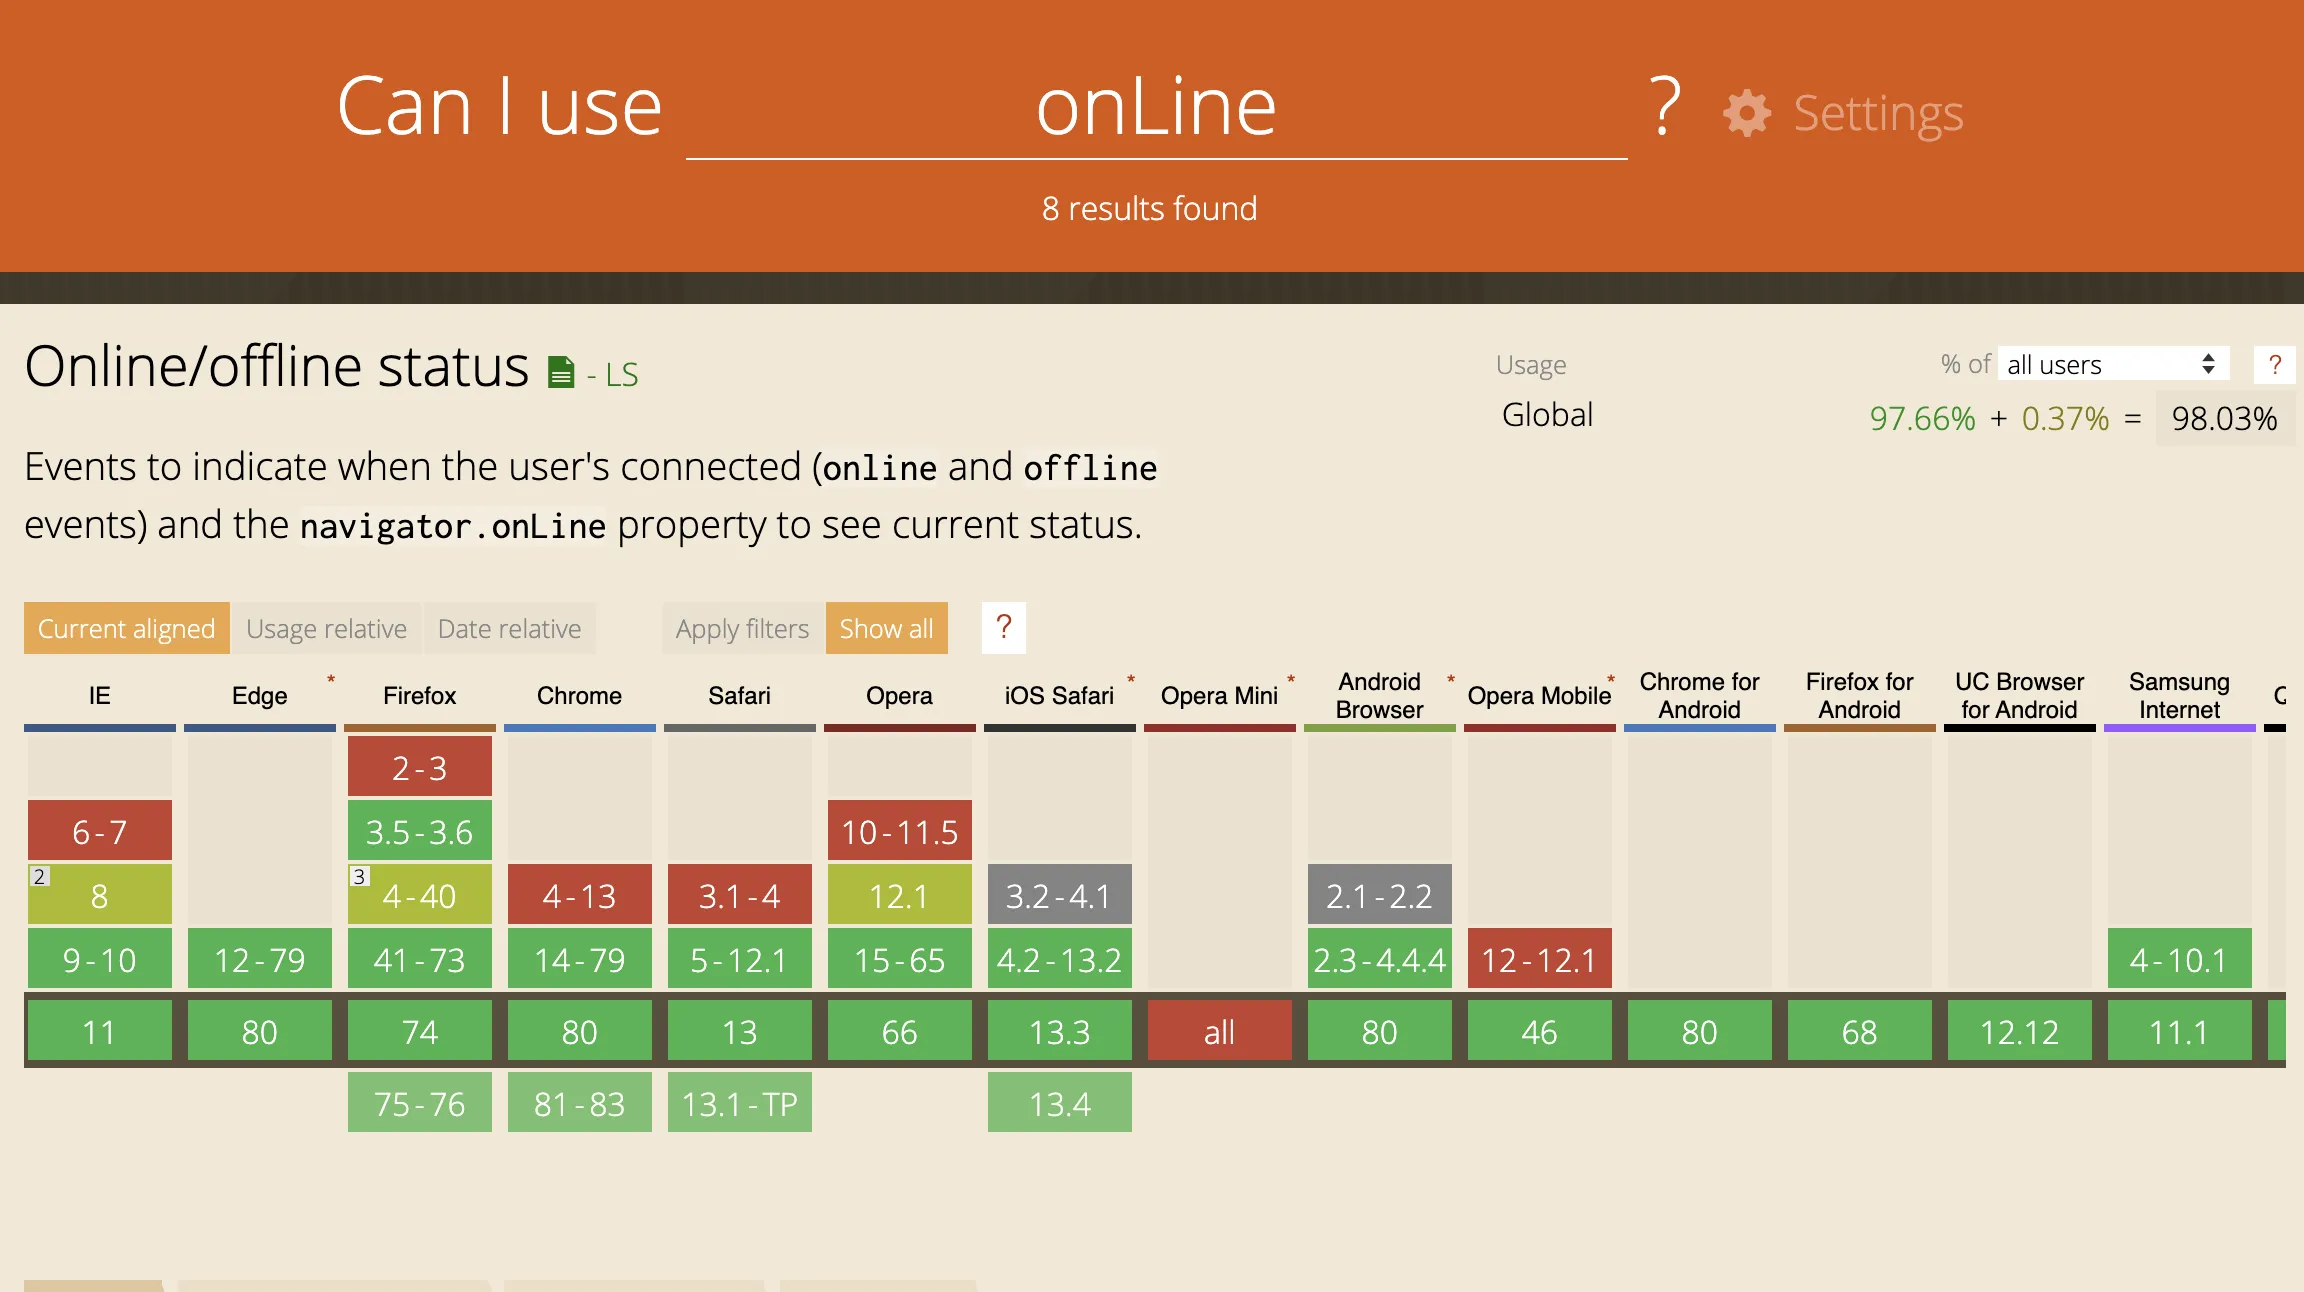Select the Safari 5-12.1 cell
The height and width of the screenshot is (1292, 2304).
(x=740, y=958)
